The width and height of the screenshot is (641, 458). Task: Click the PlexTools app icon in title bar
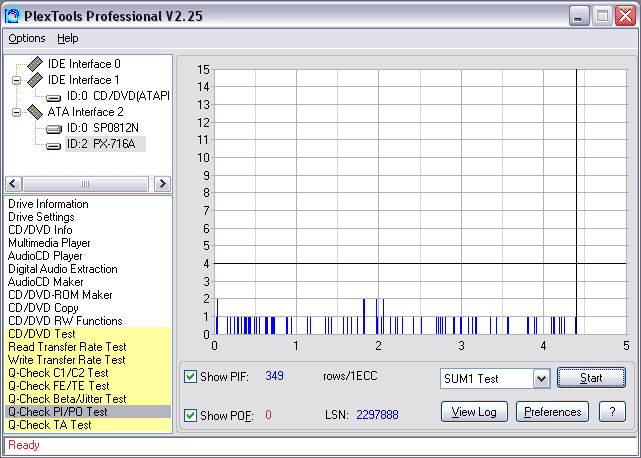click(x=12, y=16)
